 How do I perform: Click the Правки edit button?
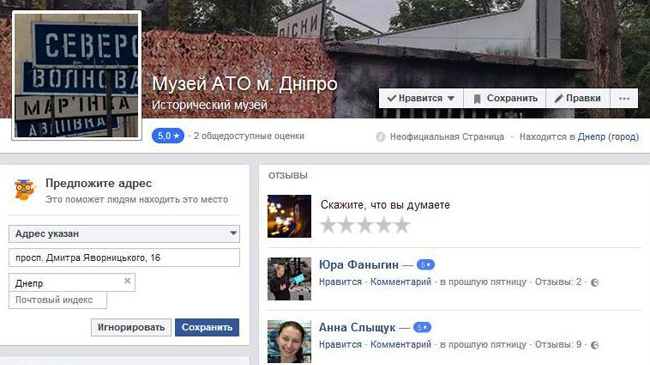click(x=578, y=98)
